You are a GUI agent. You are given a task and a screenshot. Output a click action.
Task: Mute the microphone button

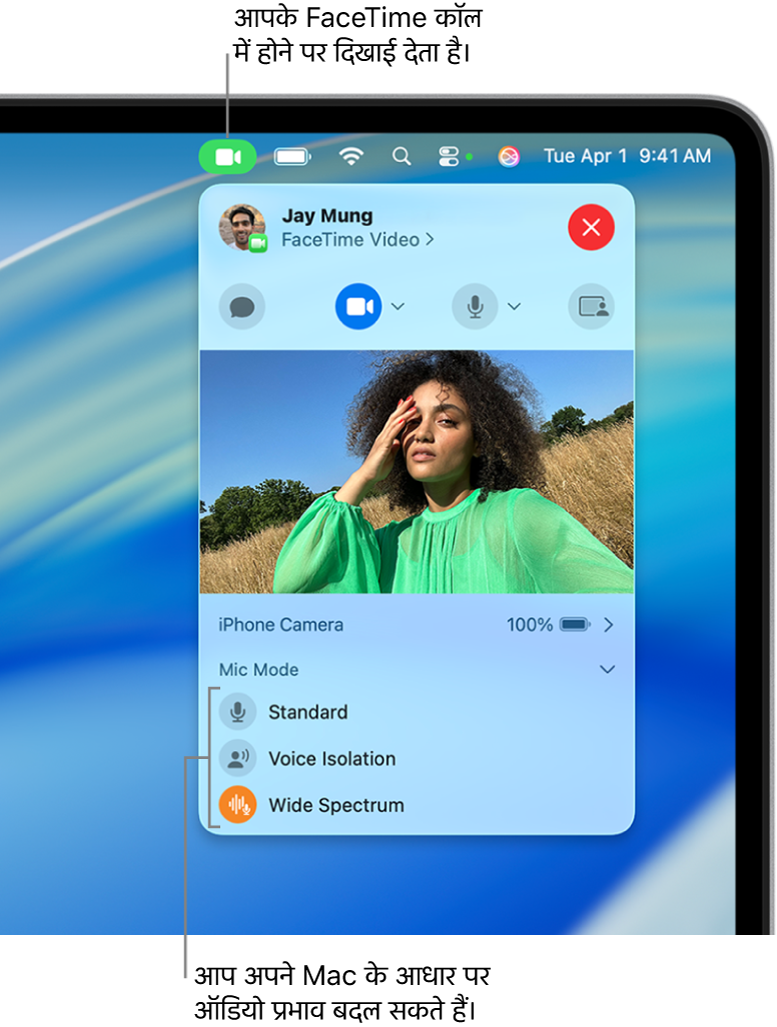point(475,306)
